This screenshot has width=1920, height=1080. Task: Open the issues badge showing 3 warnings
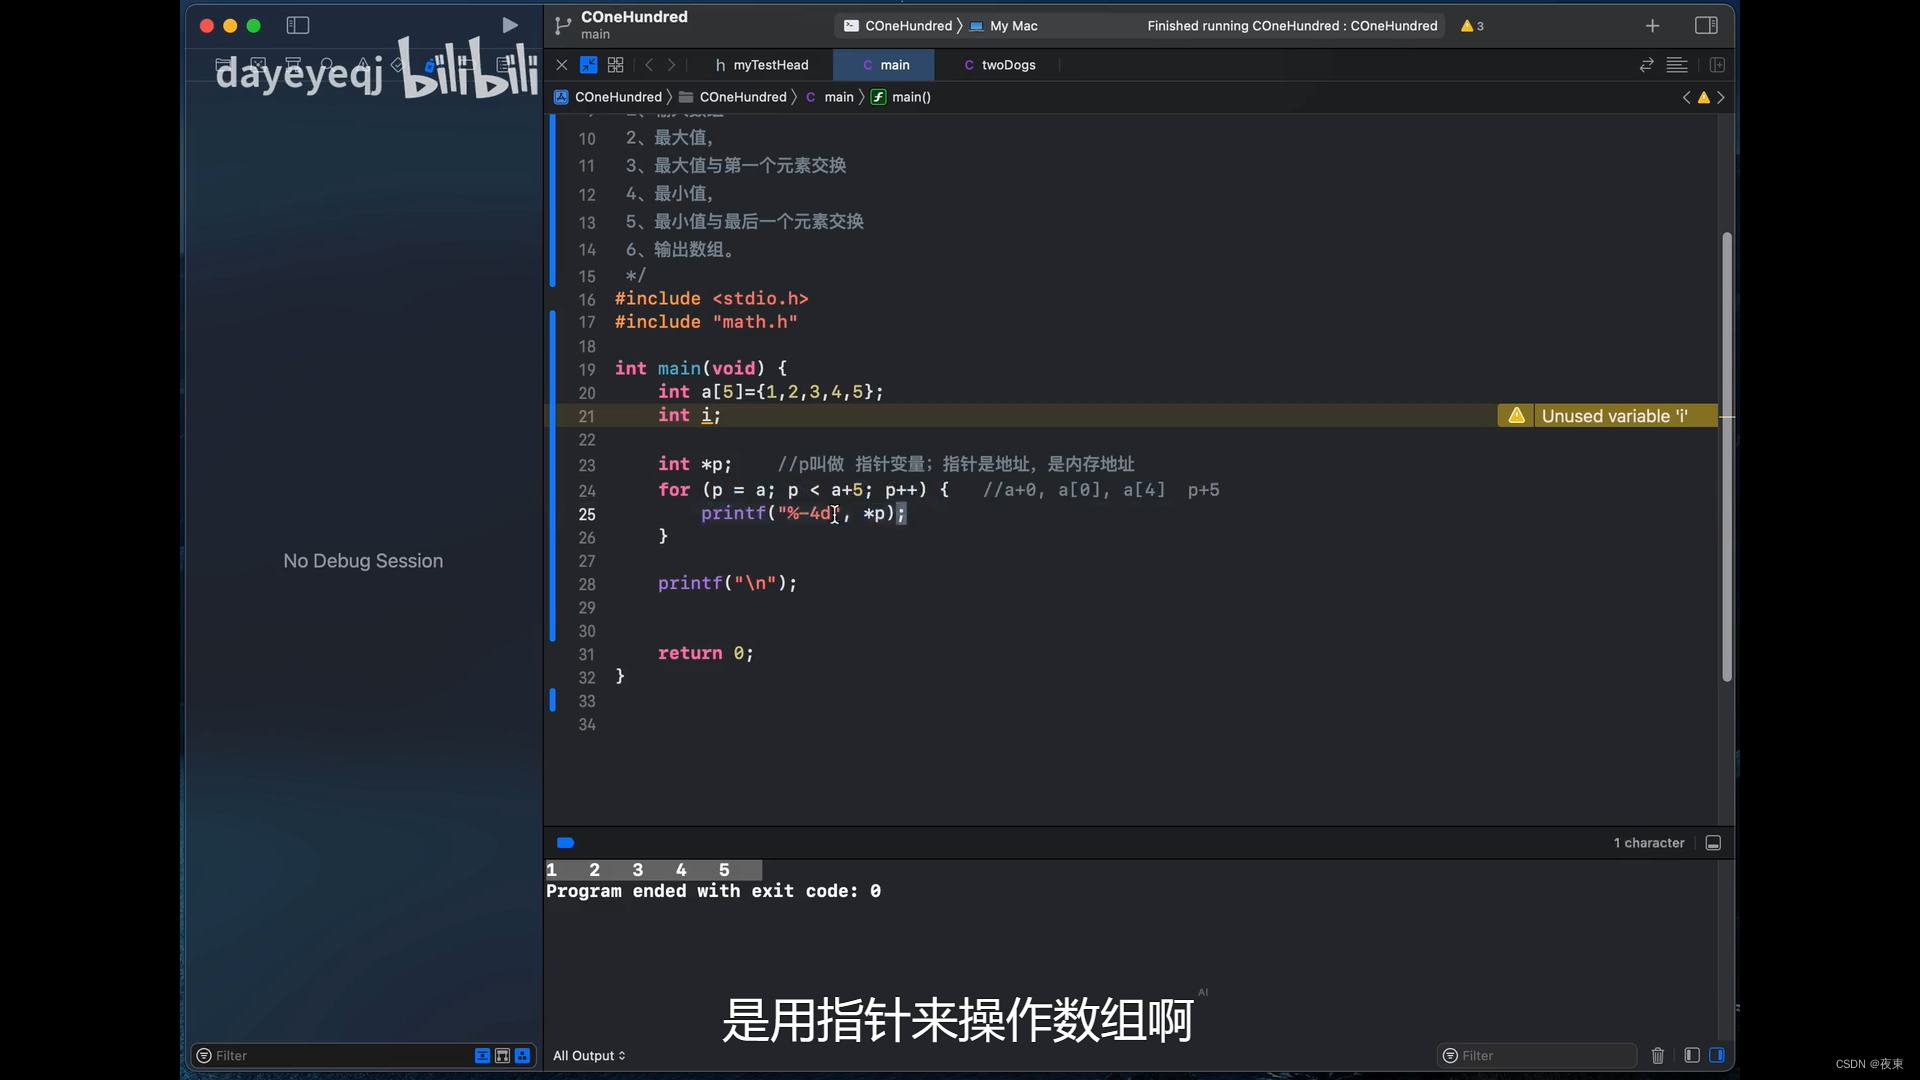pos(1472,26)
